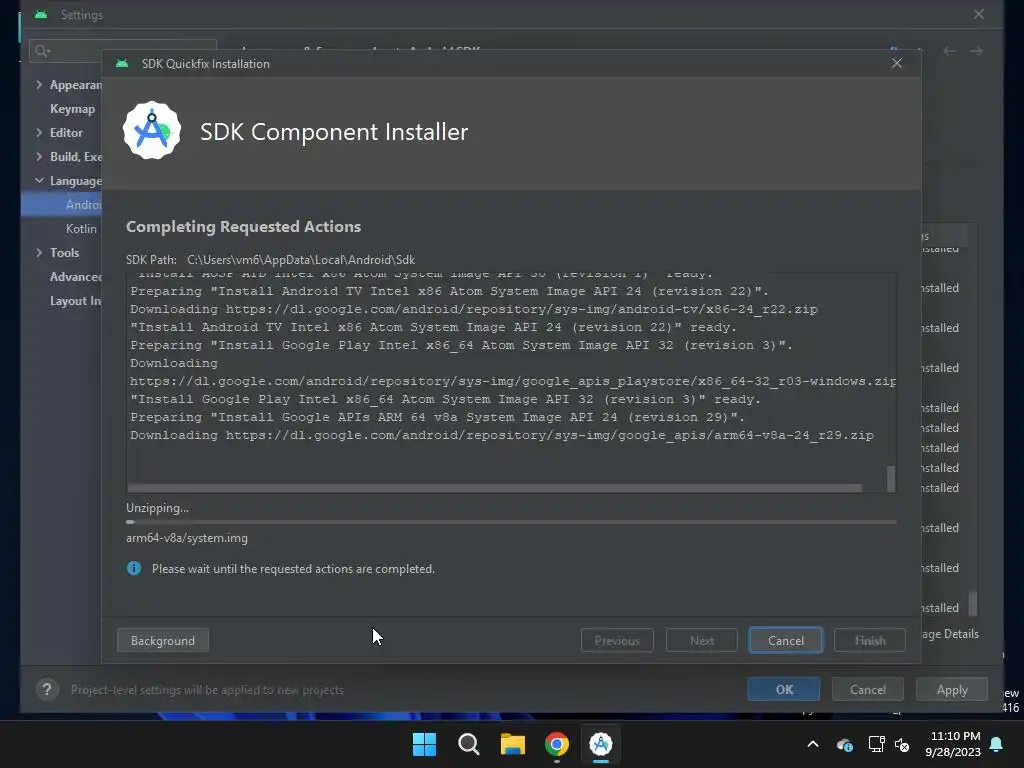Click the unzipping progress bar

point(511,522)
